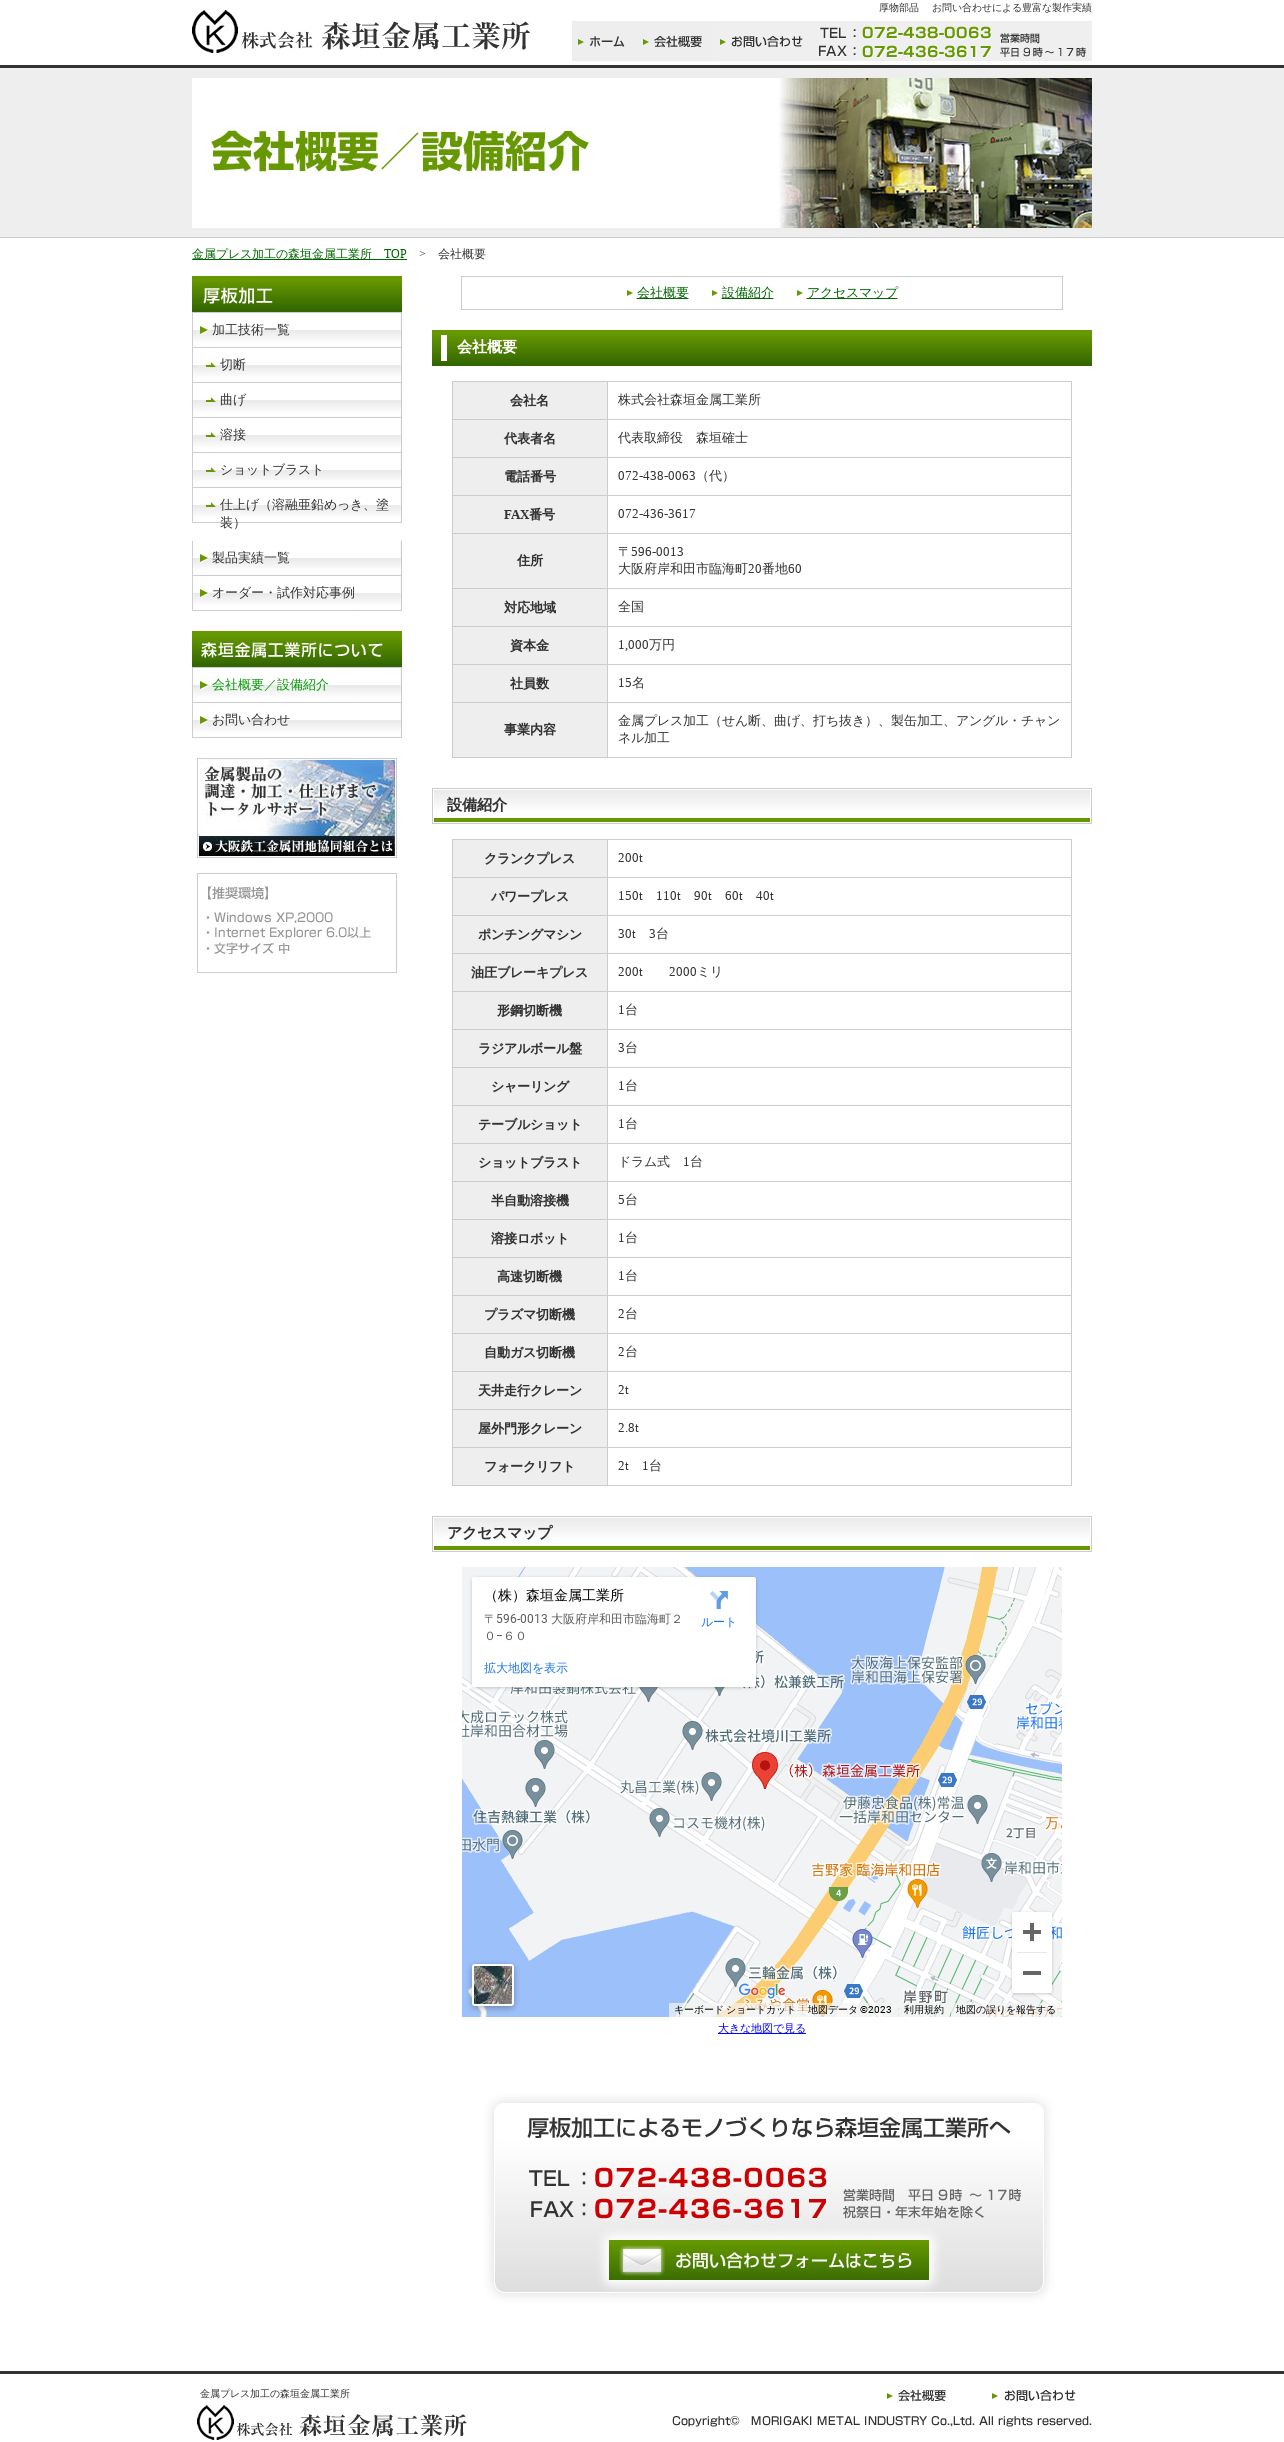The image size is (1284, 2442).
Task: Select 曲げ in the sidebar
Action: pyautogui.click(x=297, y=400)
